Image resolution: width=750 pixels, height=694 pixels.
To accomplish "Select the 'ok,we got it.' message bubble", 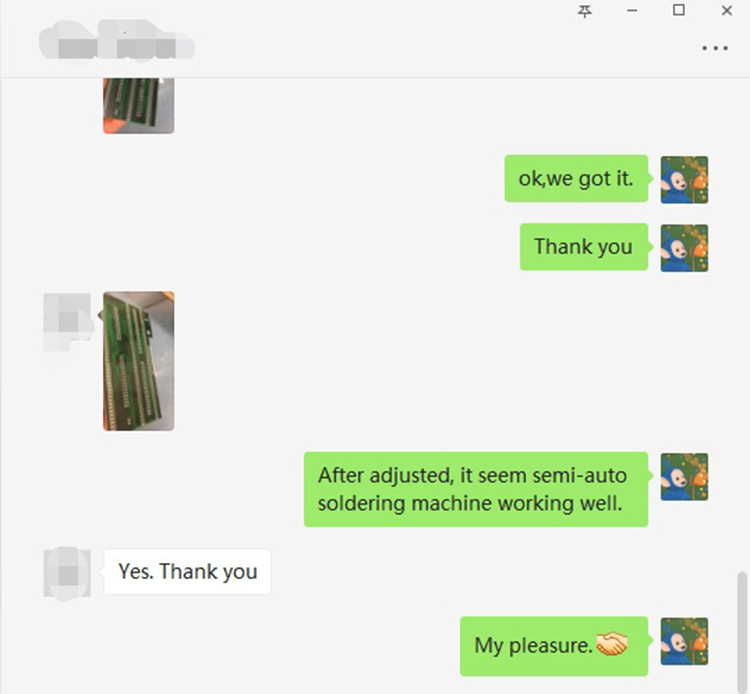I will [x=576, y=178].
